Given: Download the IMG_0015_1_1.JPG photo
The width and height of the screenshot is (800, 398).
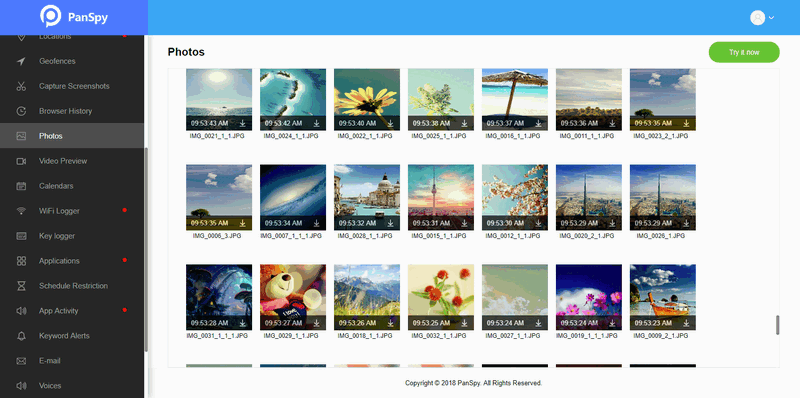Looking at the screenshot, I should pyautogui.click(x=465, y=223).
